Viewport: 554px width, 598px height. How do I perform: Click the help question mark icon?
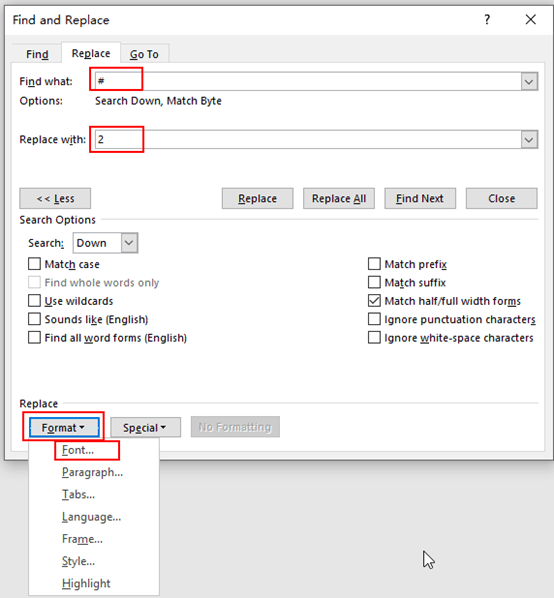point(487,19)
